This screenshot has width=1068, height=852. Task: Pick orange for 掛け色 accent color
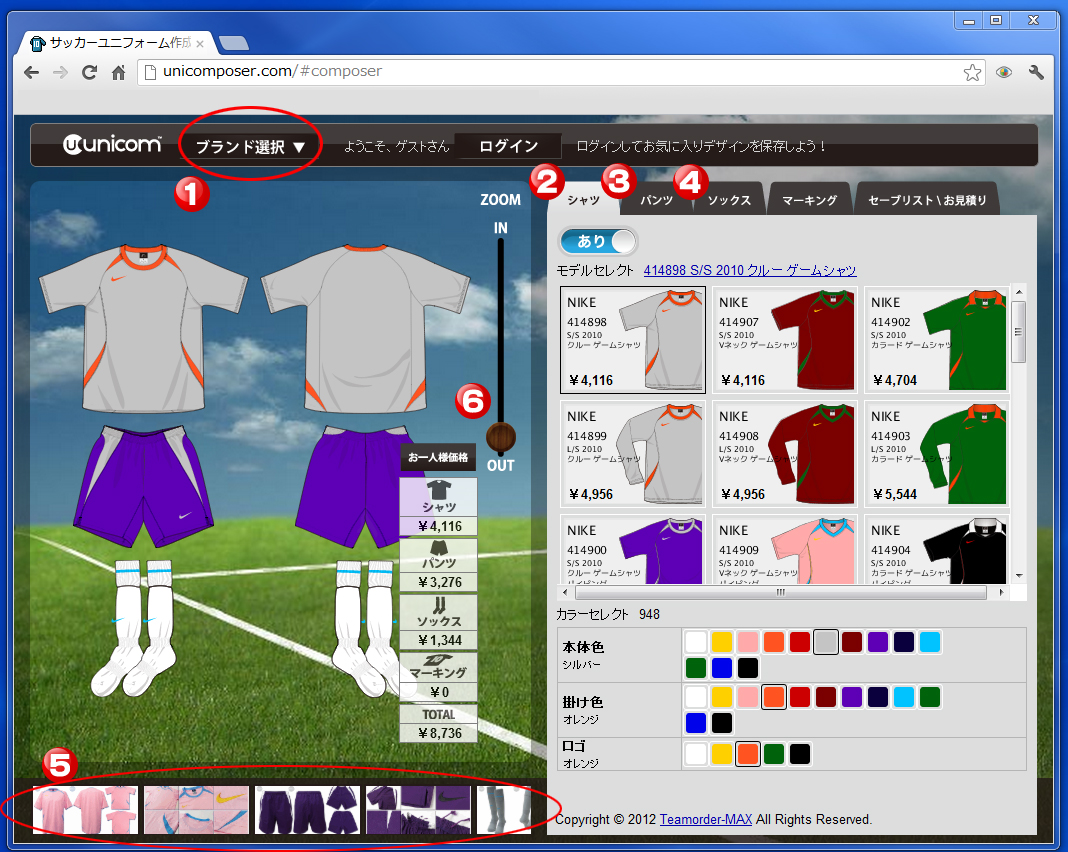point(774,697)
